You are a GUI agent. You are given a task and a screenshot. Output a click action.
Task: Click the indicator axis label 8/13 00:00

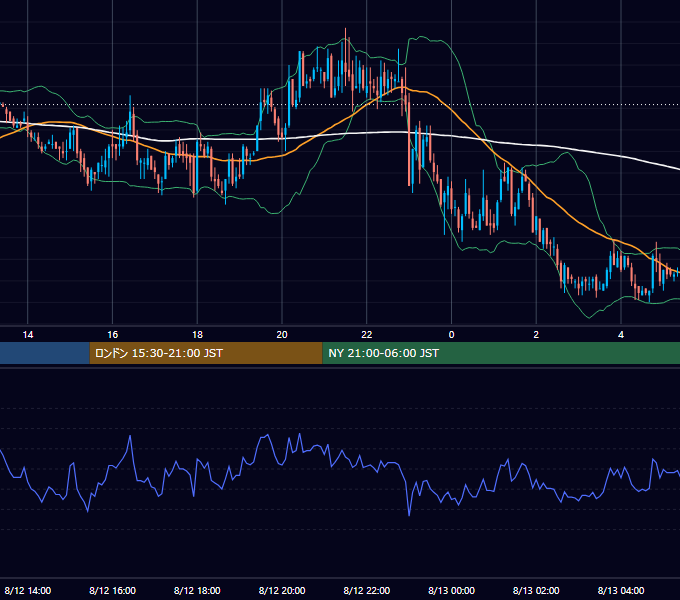(x=451, y=590)
